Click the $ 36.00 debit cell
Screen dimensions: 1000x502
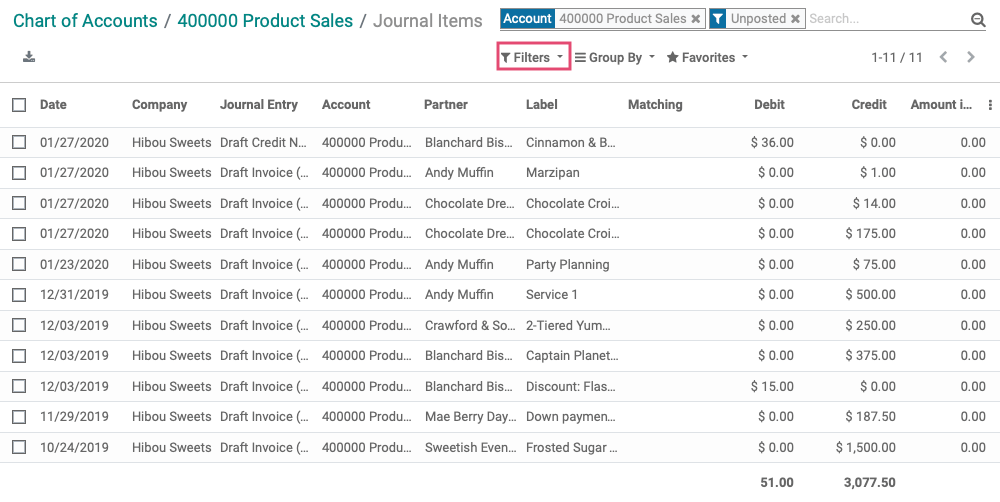coord(772,142)
